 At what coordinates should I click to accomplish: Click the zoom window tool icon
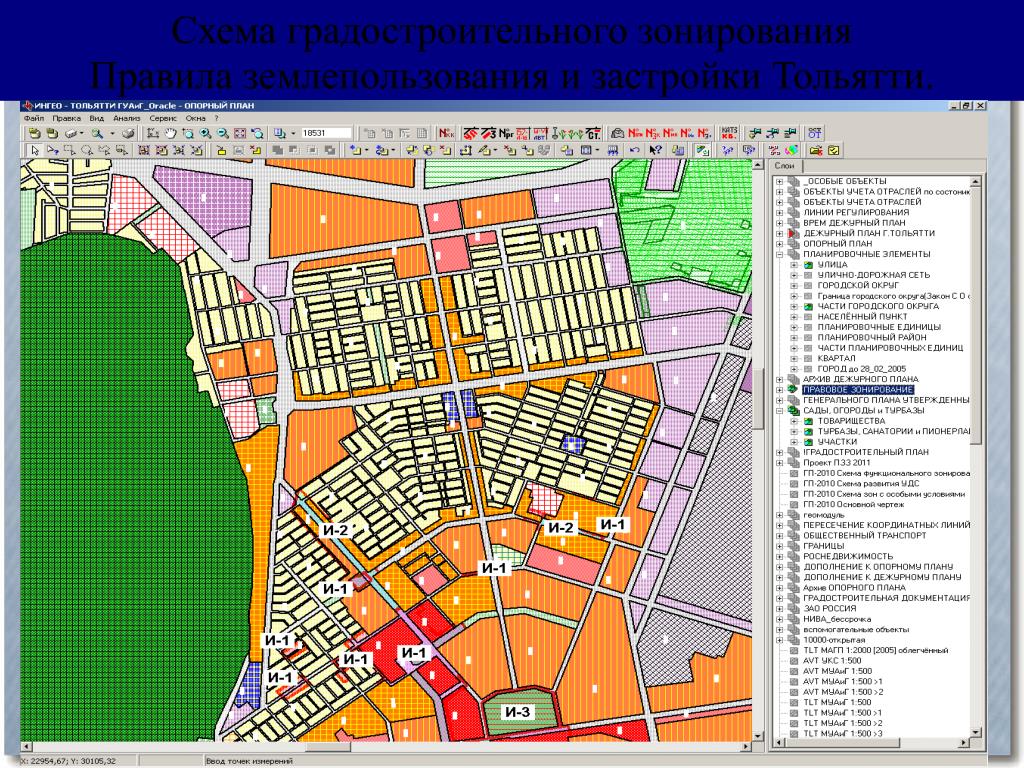click(187, 133)
